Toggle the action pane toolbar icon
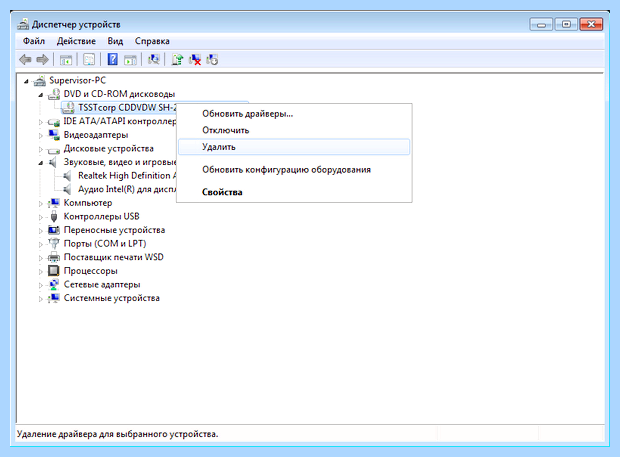This screenshot has width=620, height=457. pyautogui.click(x=130, y=60)
